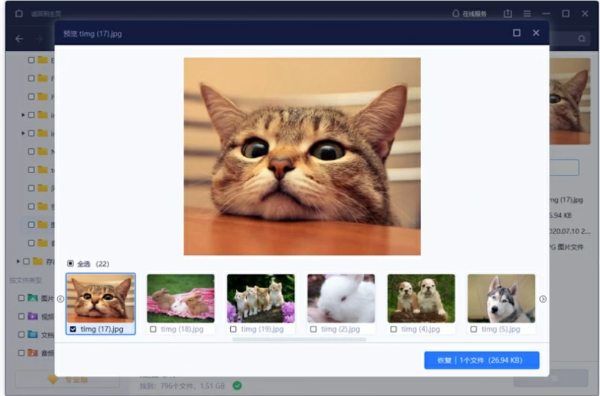Maximize the preview dialog window
600x396 pixels.
(x=517, y=33)
